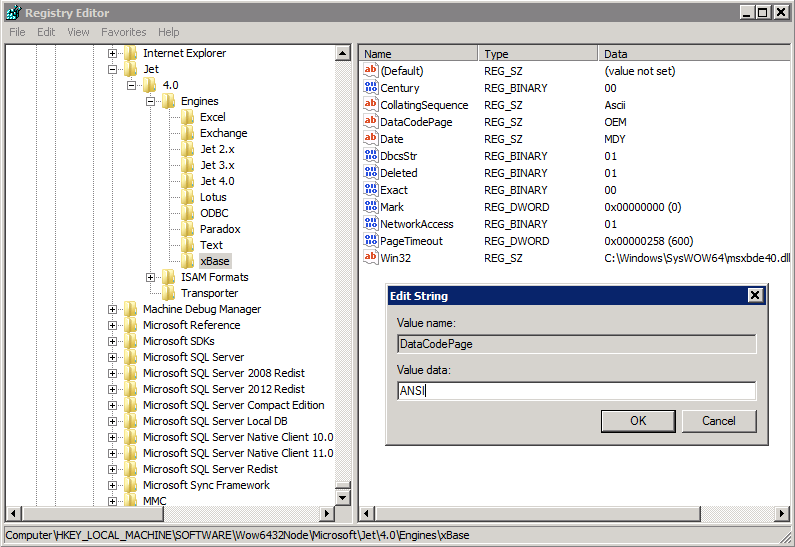Select the Microsoft SQL Server Compact Edition key
The height and width of the screenshot is (547, 795).
[x=234, y=405]
